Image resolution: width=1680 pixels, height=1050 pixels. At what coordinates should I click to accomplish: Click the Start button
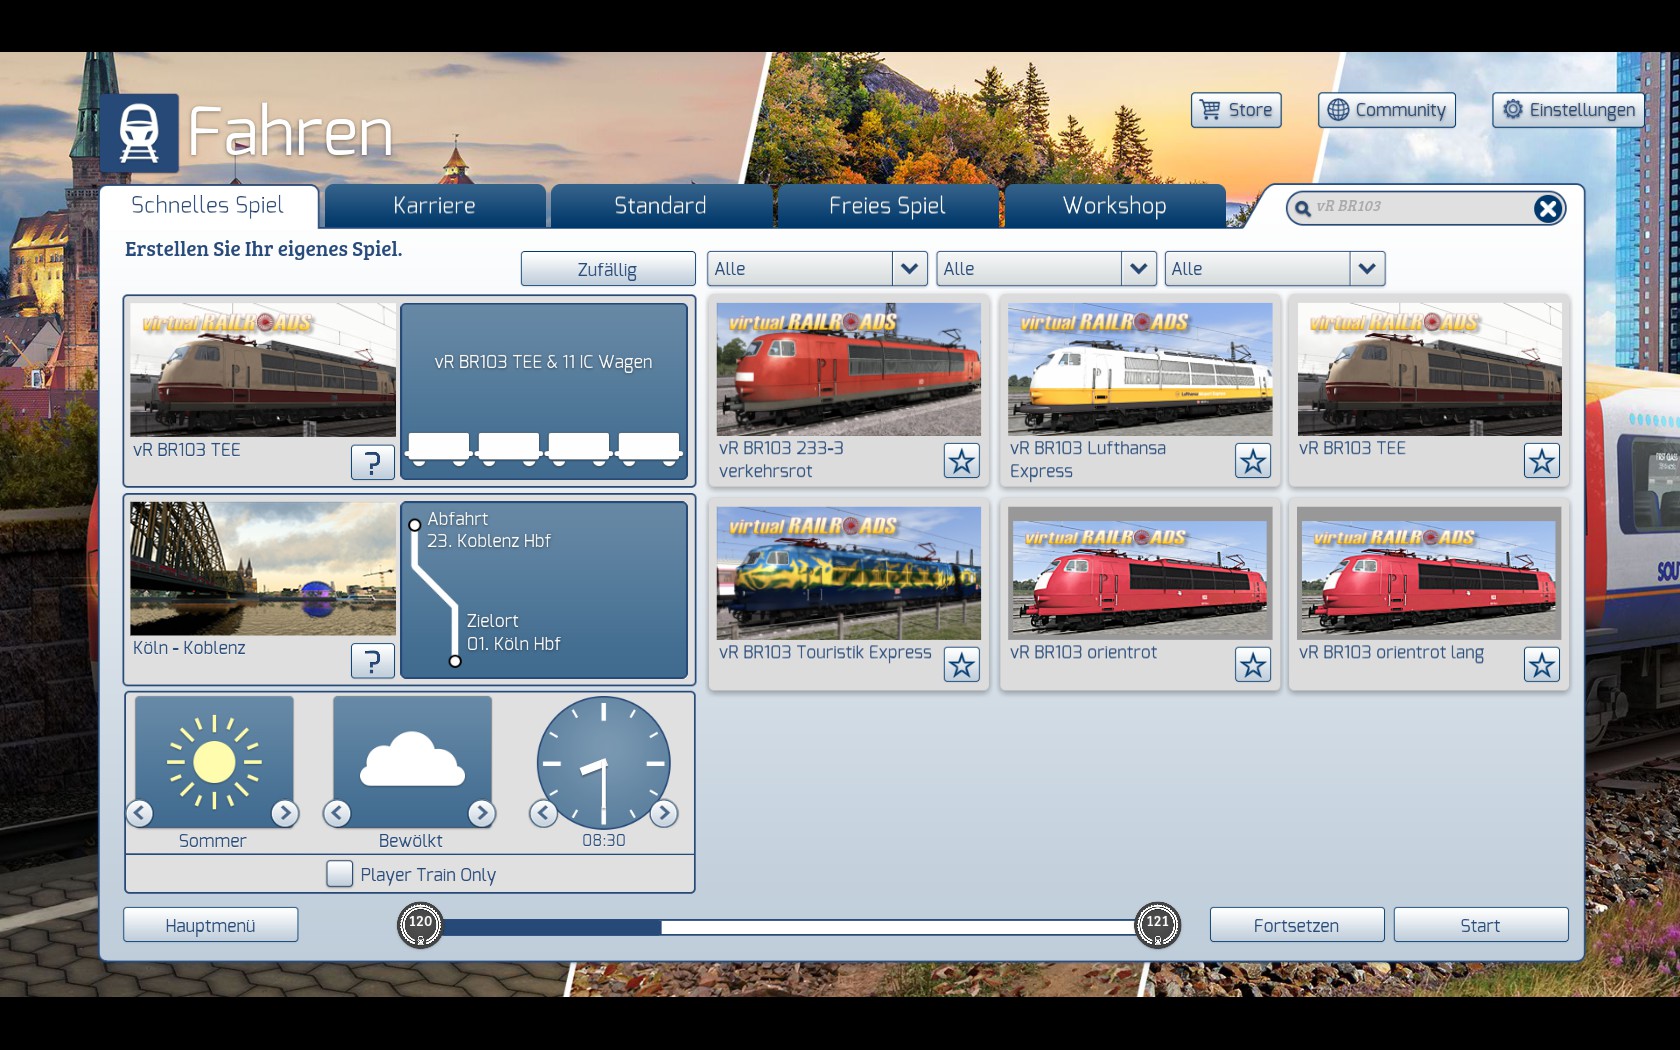1481,925
